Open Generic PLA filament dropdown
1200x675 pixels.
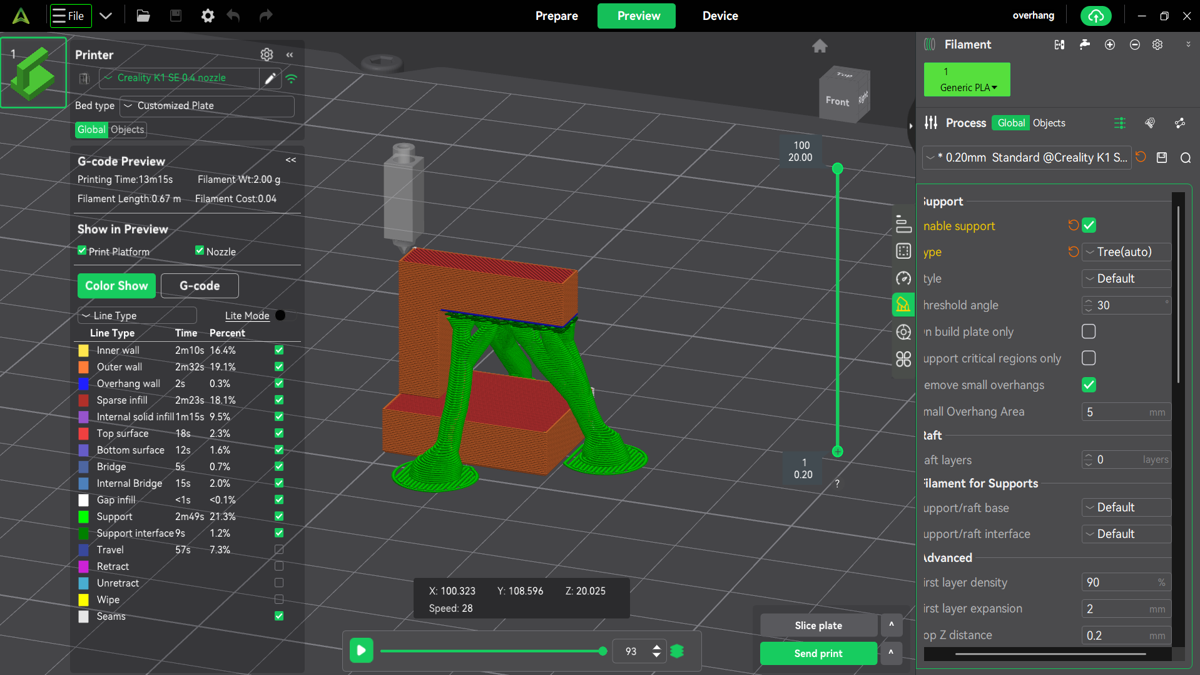click(967, 79)
